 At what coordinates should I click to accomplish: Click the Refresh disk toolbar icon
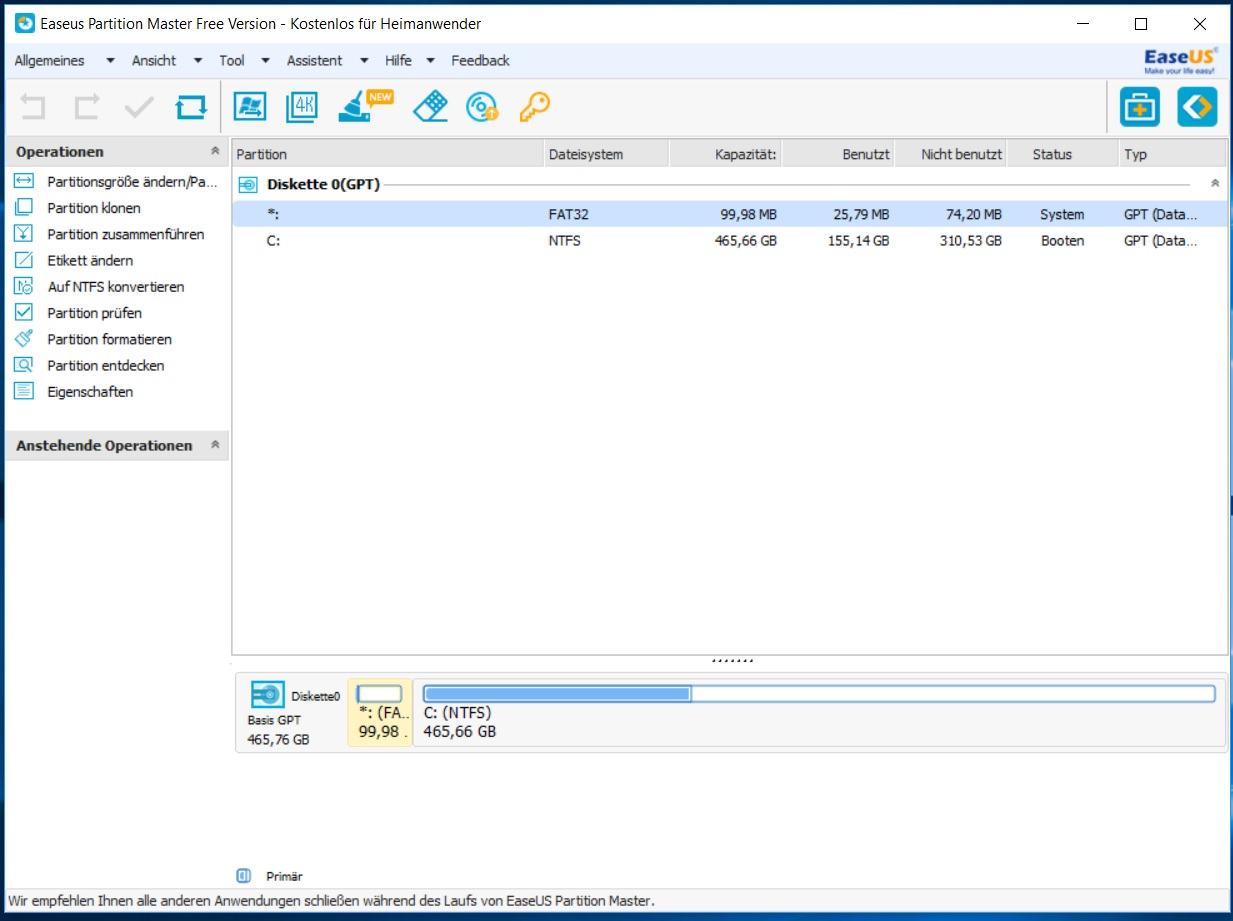click(x=191, y=107)
